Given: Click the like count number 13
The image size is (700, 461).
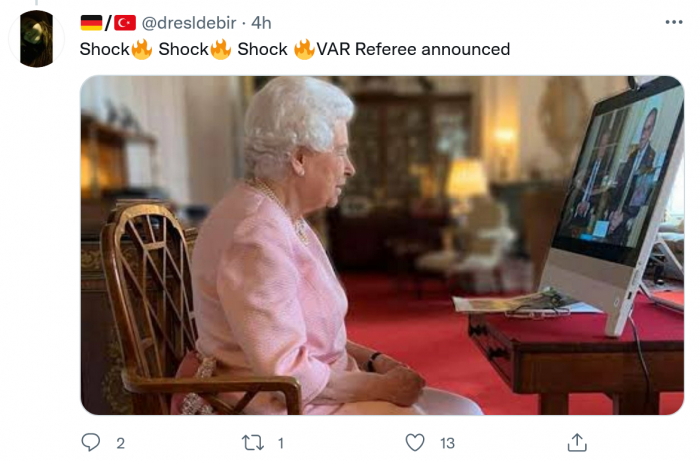Looking at the screenshot, I should (x=447, y=443).
